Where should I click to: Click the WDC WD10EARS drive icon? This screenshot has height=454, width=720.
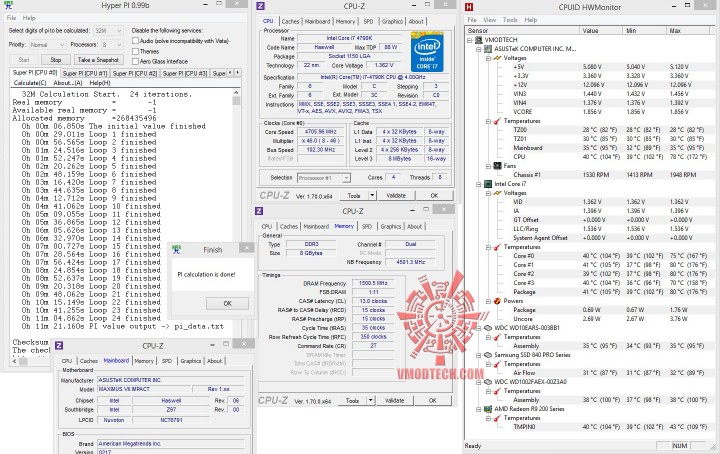(x=487, y=328)
